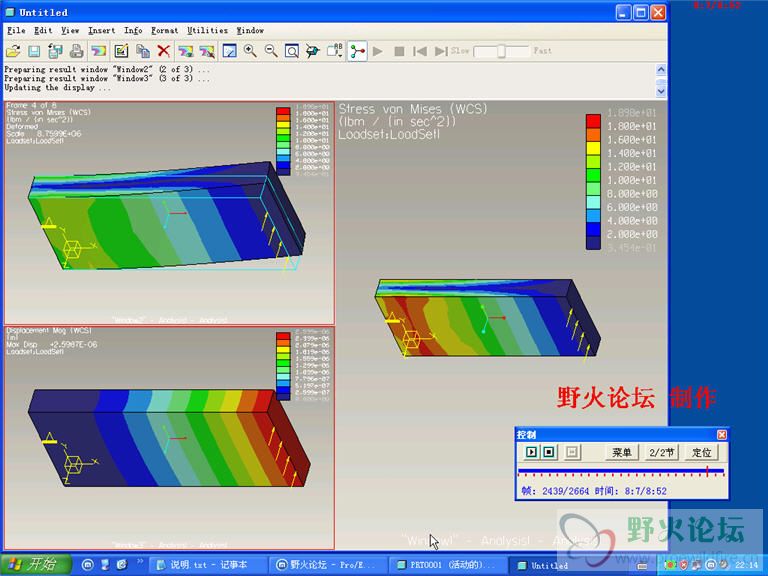Click the 2/2节 button
768x576 pixels.
click(x=661, y=452)
